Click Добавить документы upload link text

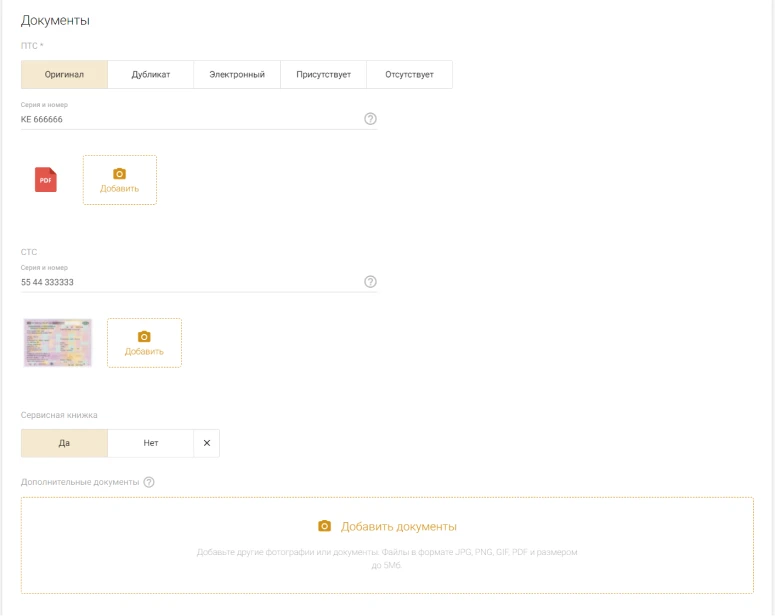pyautogui.click(x=398, y=526)
